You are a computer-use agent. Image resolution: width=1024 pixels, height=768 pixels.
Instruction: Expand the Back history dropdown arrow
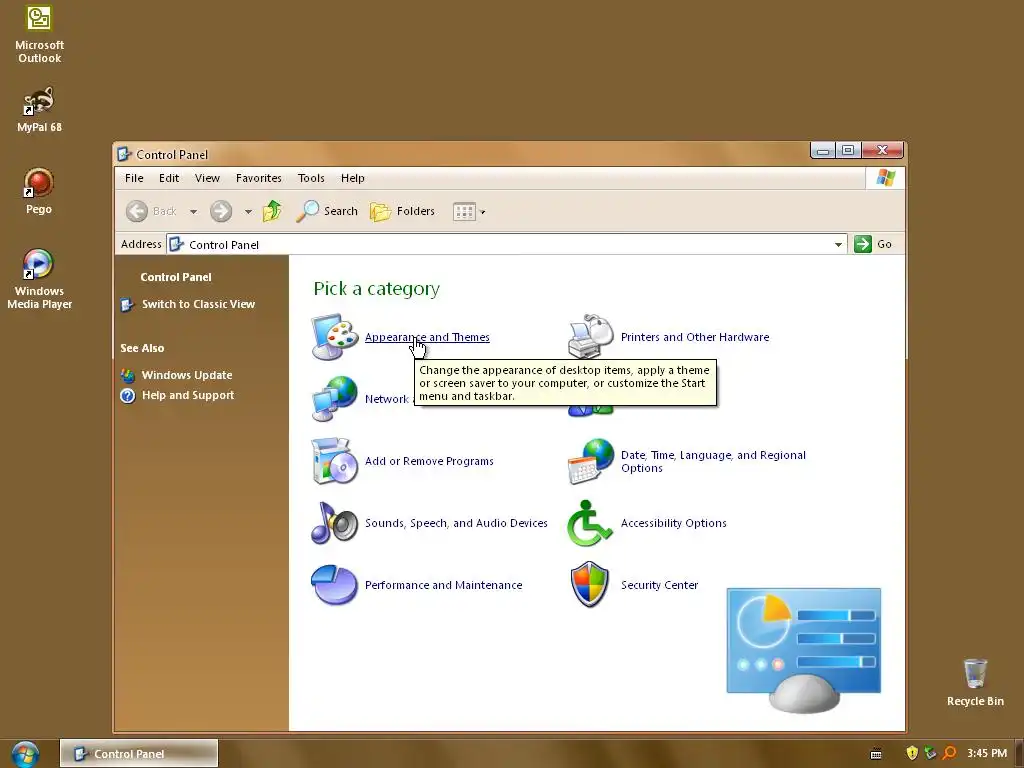coord(193,212)
